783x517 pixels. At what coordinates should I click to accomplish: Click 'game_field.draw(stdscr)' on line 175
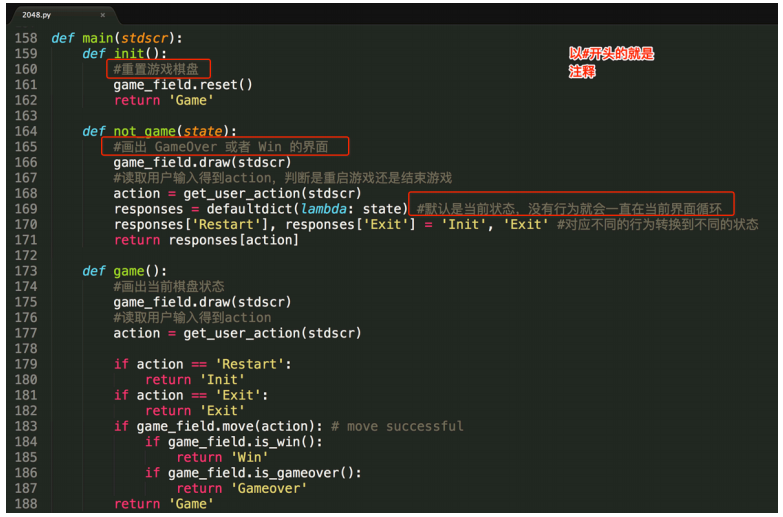pyautogui.click(x=202, y=302)
